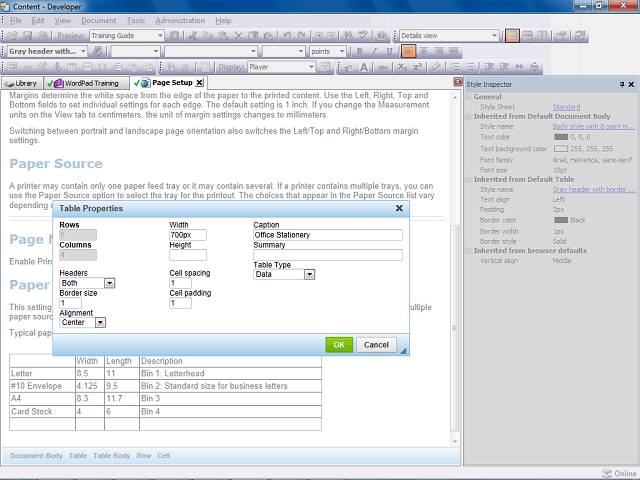The width and height of the screenshot is (640, 480).
Task: Click the block quote icon
Action: tap(519, 67)
